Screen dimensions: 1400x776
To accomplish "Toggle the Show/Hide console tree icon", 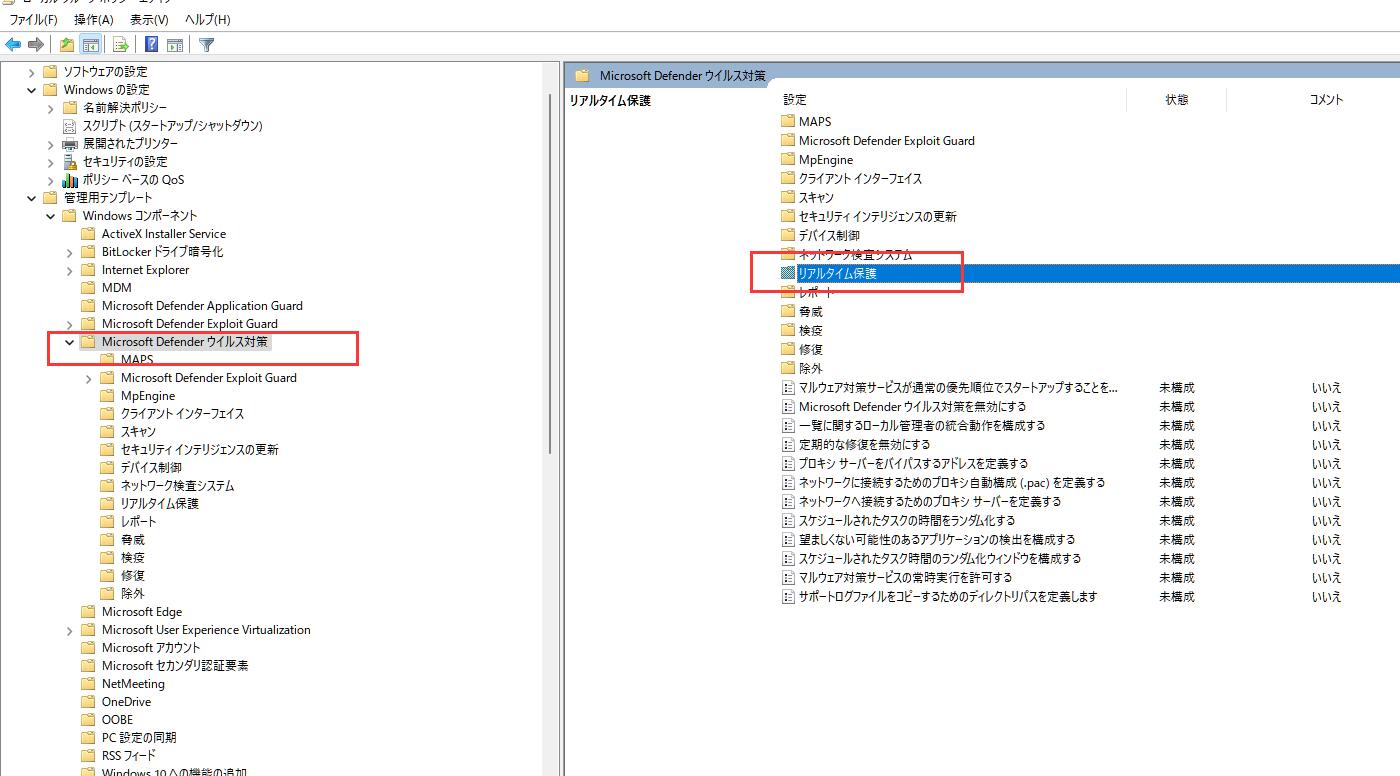I will (x=90, y=44).
